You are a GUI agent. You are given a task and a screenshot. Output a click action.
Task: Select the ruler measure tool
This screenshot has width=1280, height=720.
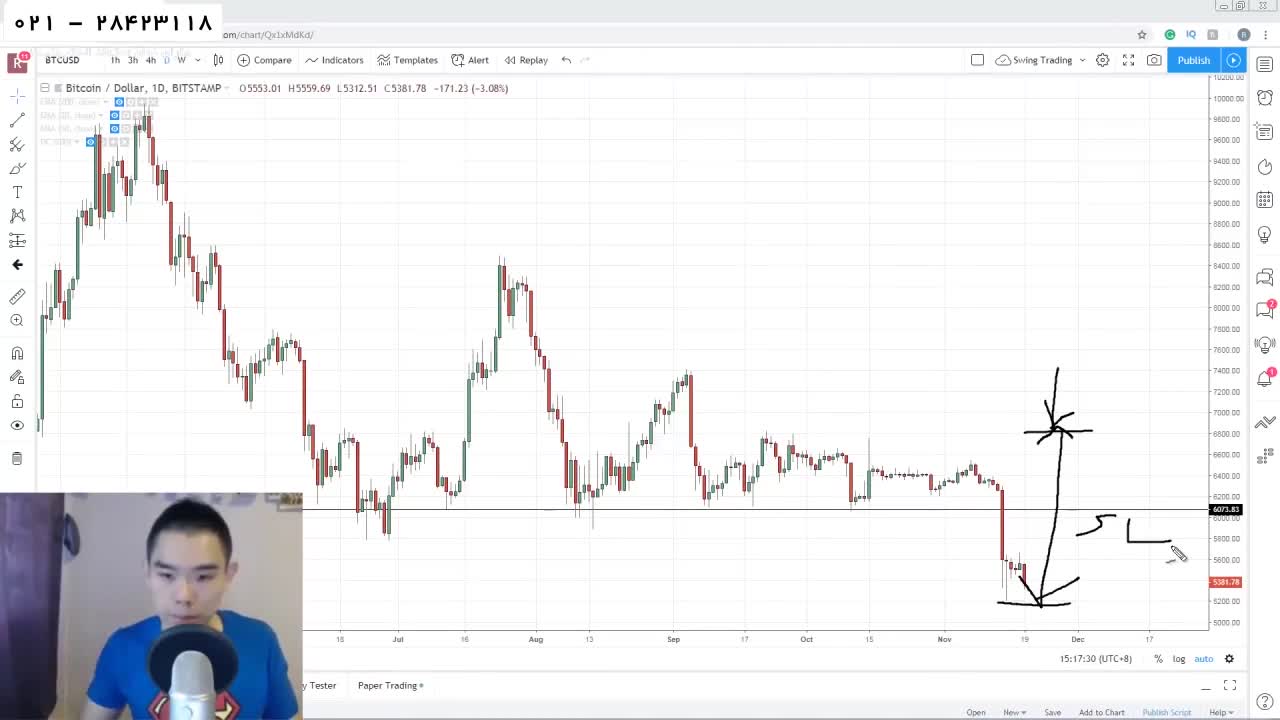click(x=17, y=296)
